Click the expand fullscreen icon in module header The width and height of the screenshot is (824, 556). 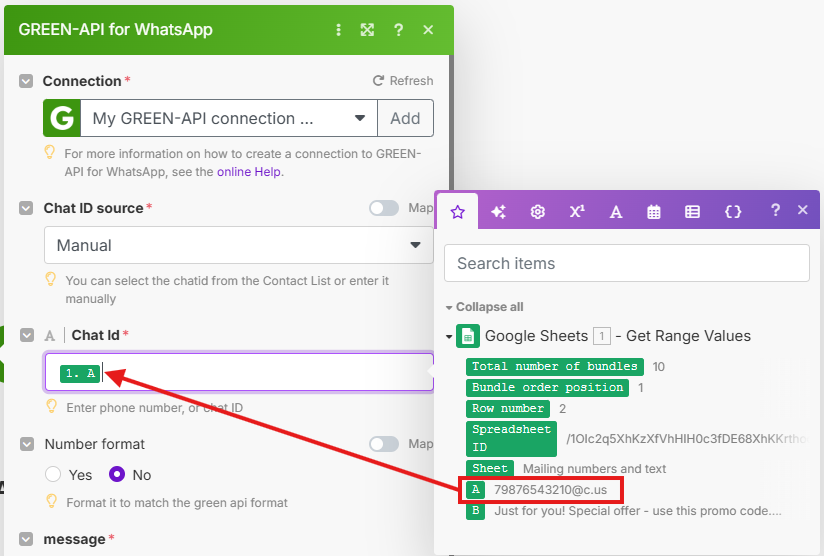367,30
